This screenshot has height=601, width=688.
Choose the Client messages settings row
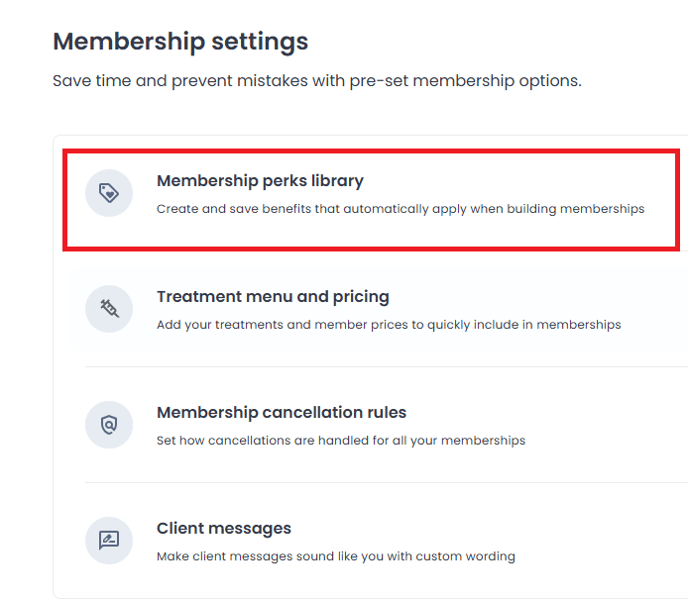[378, 540]
